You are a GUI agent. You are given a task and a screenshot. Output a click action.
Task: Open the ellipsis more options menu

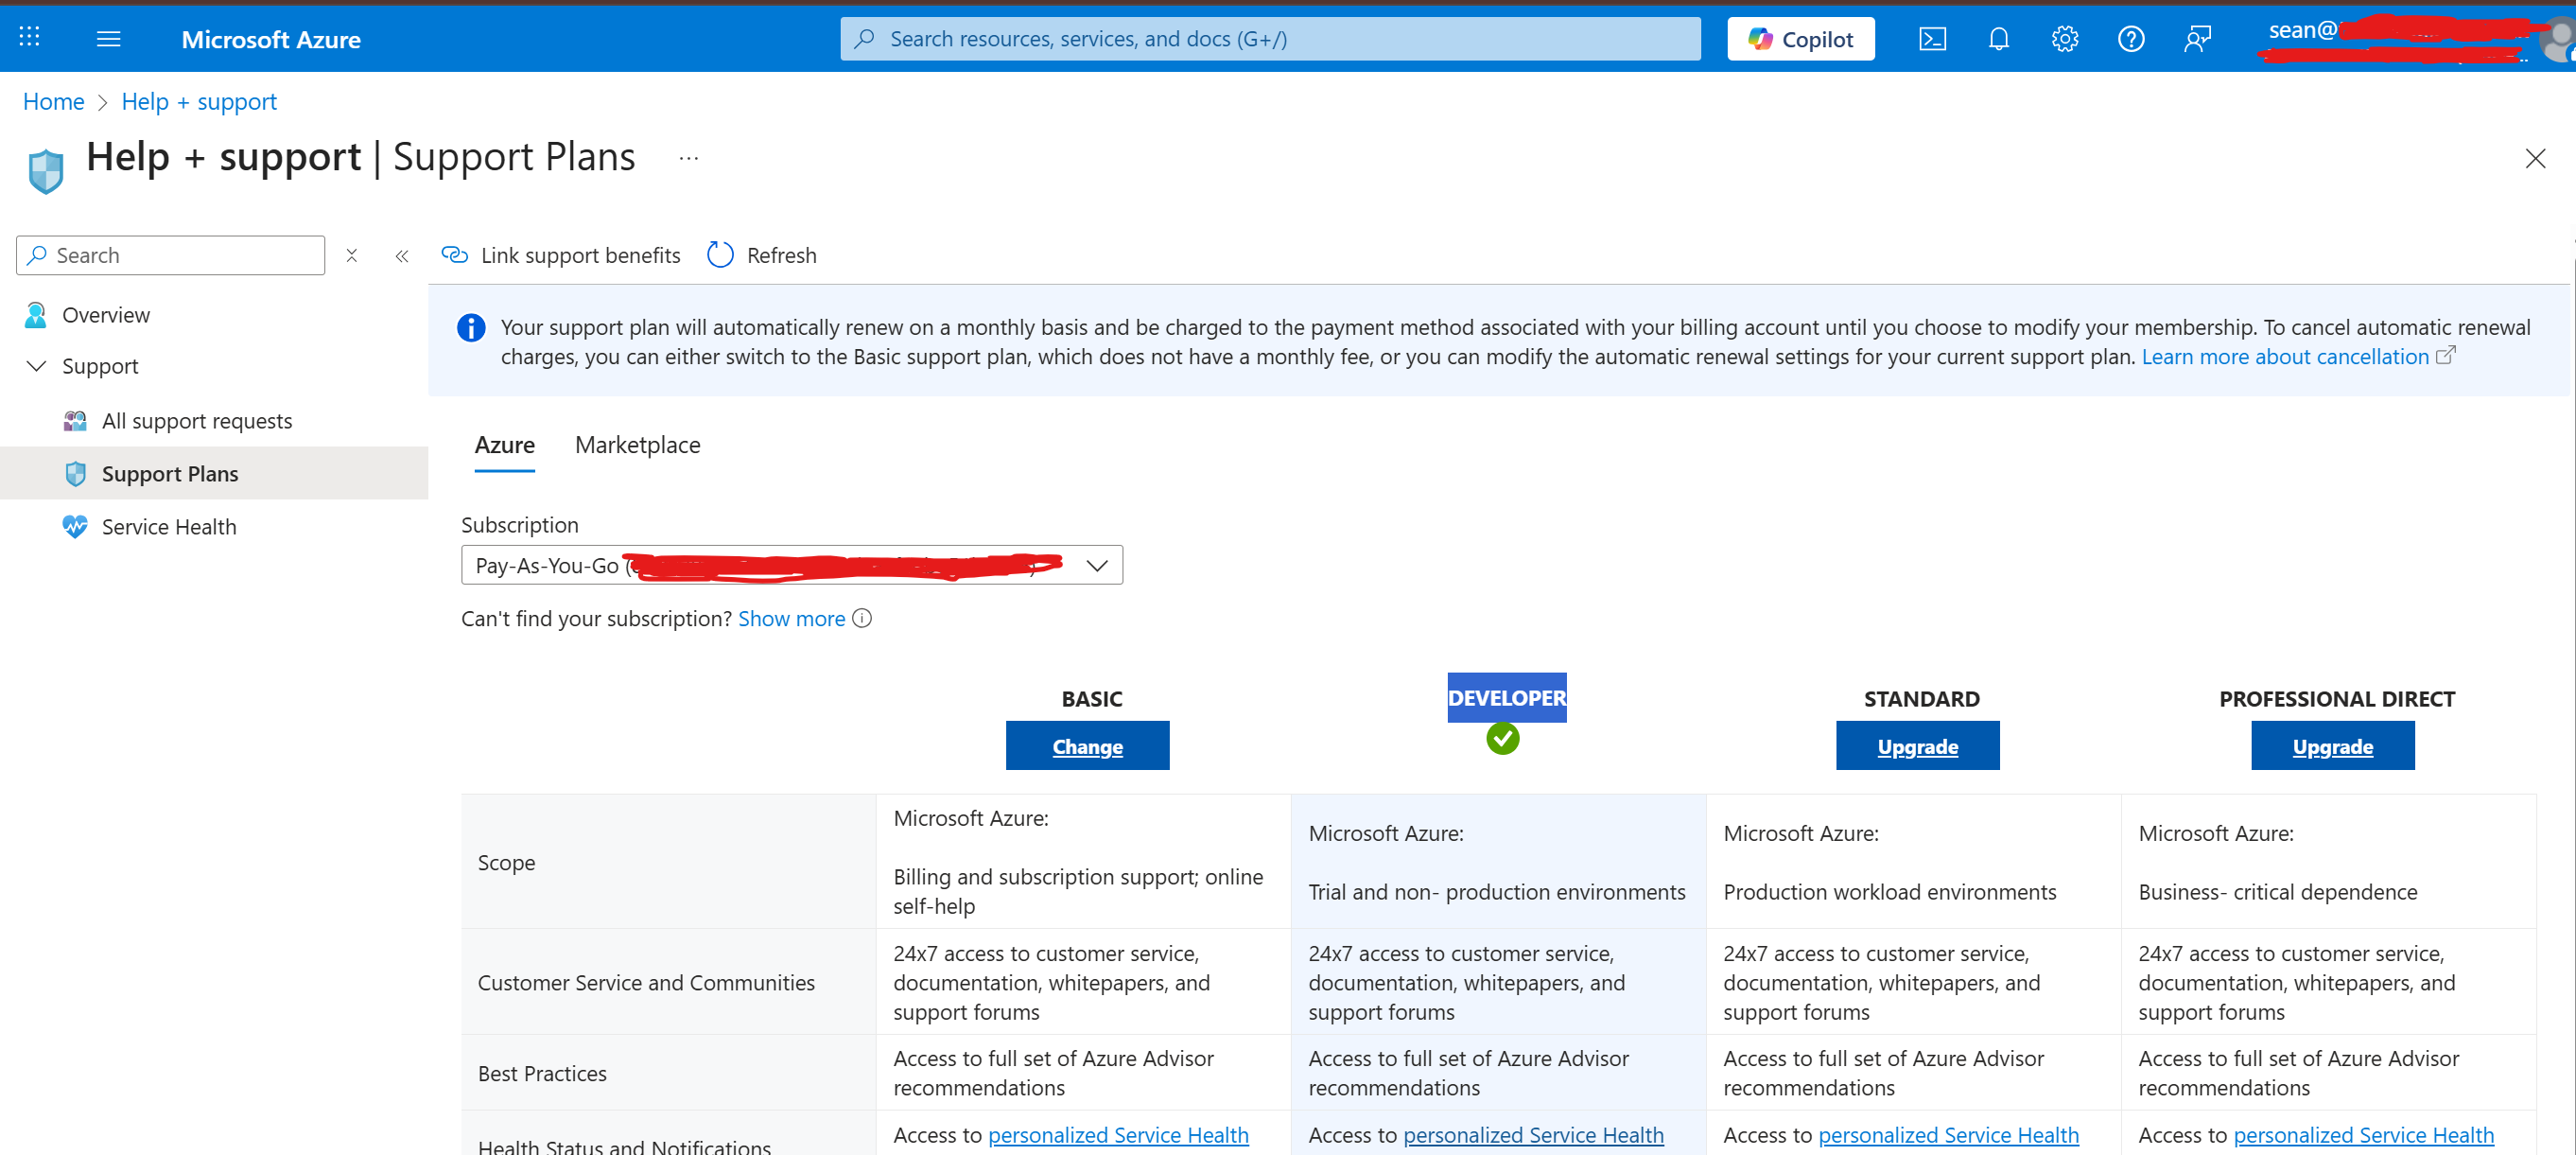[x=688, y=159]
